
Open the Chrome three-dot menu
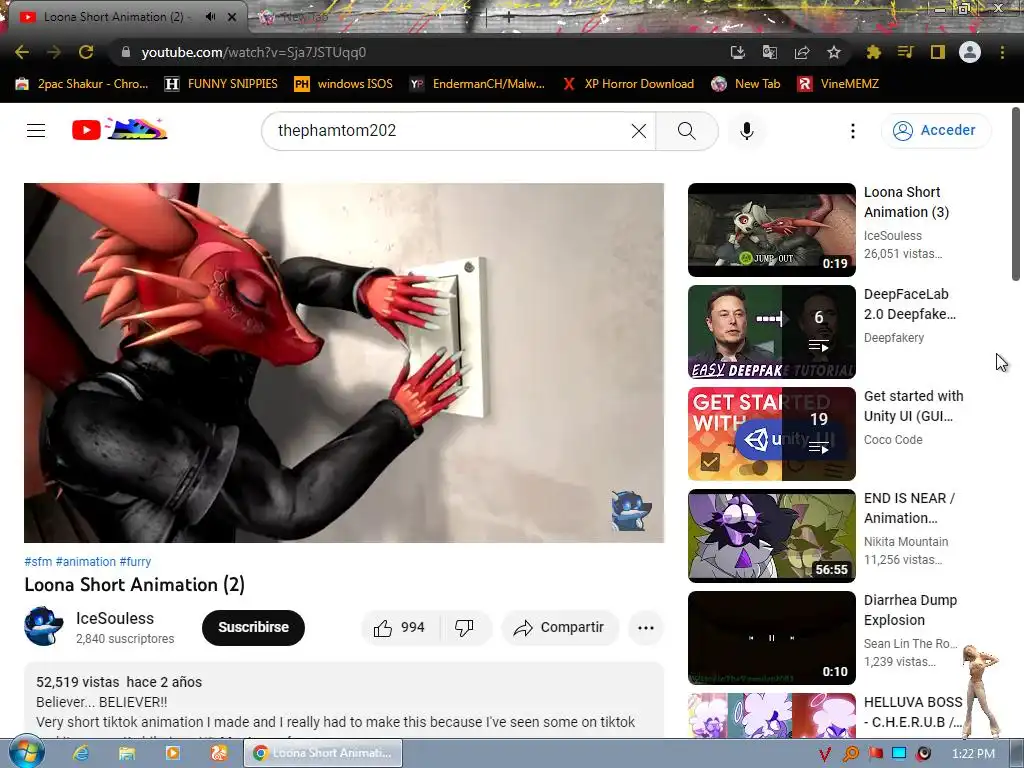coord(1002,52)
